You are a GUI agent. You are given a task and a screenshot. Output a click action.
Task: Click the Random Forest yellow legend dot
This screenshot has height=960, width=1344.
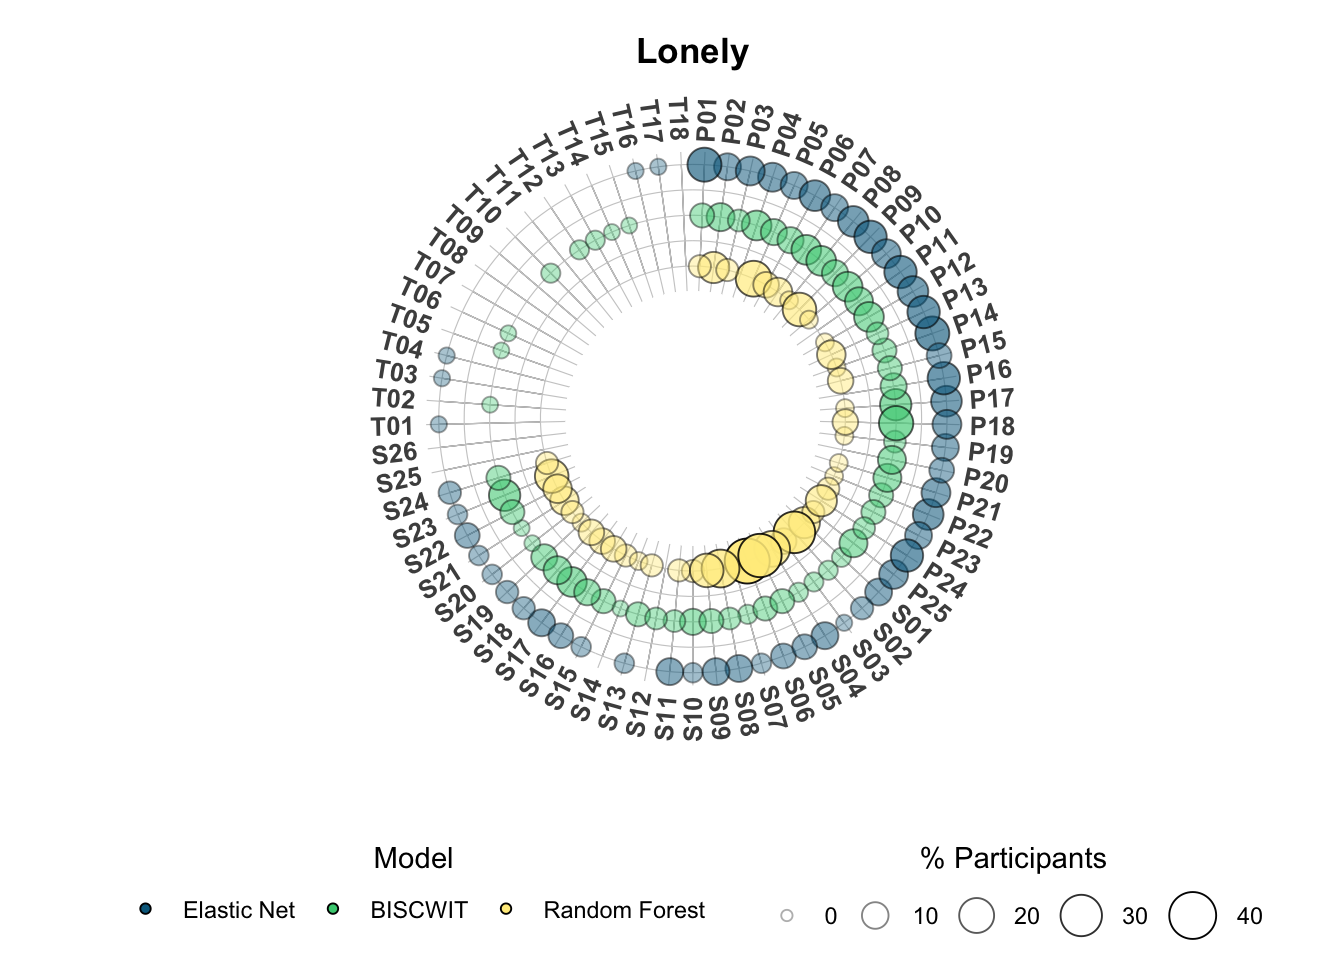[506, 909]
